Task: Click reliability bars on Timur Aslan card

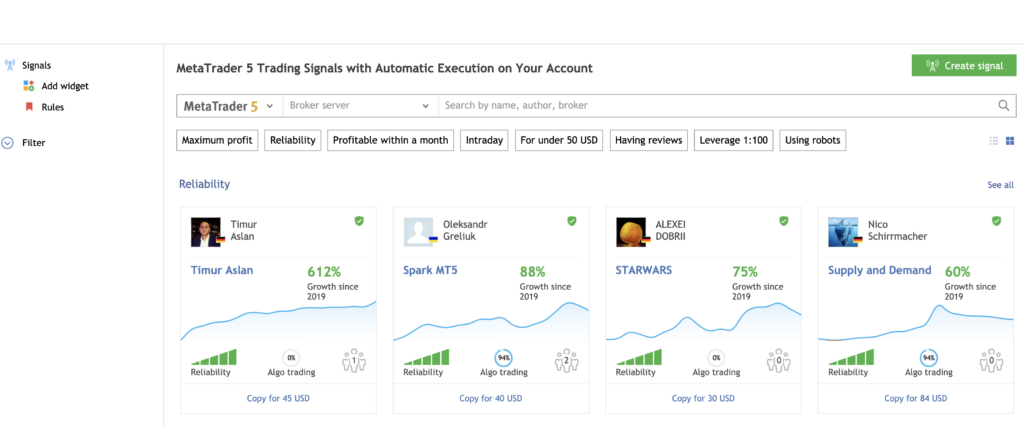Action: point(214,356)
